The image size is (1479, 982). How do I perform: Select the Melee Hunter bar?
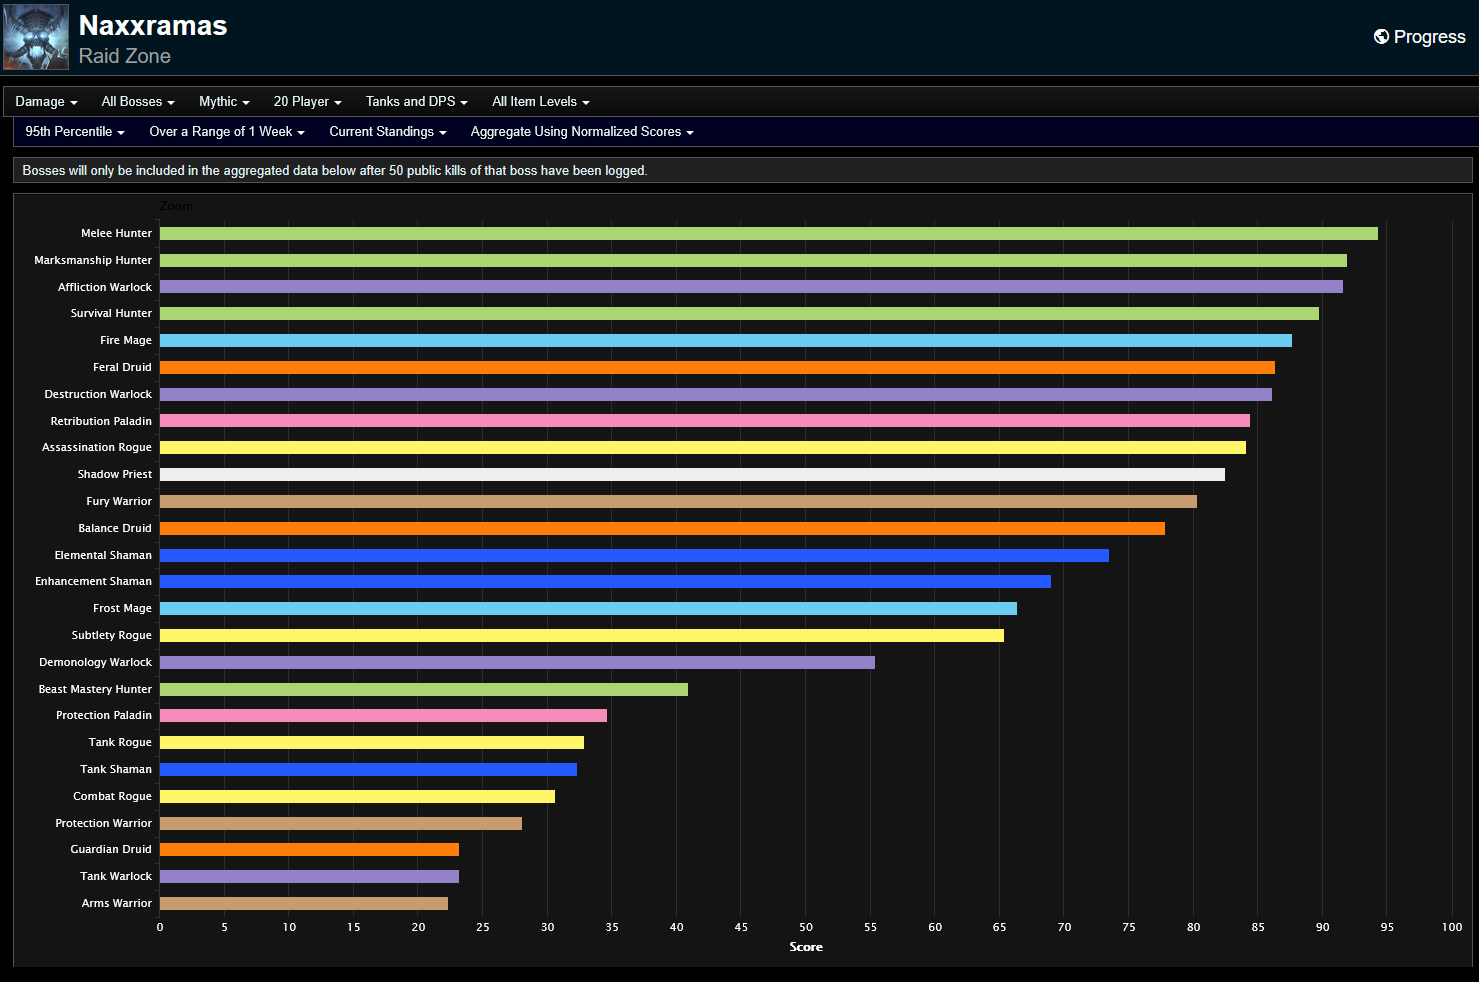(x=760, y=232)
